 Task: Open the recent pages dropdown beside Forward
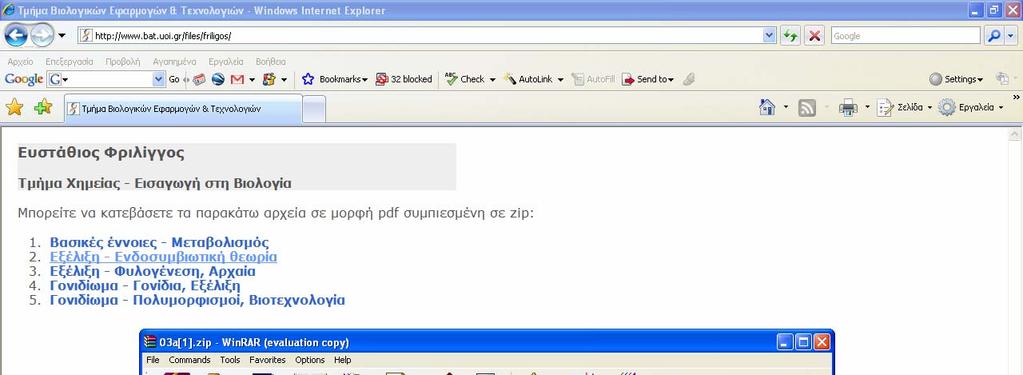coord(62,36)
